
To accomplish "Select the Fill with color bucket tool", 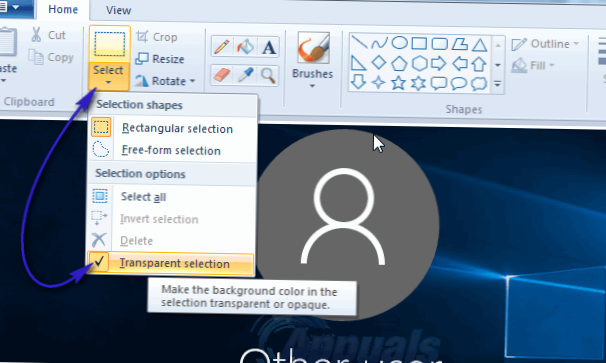I will tap(245, 47).
